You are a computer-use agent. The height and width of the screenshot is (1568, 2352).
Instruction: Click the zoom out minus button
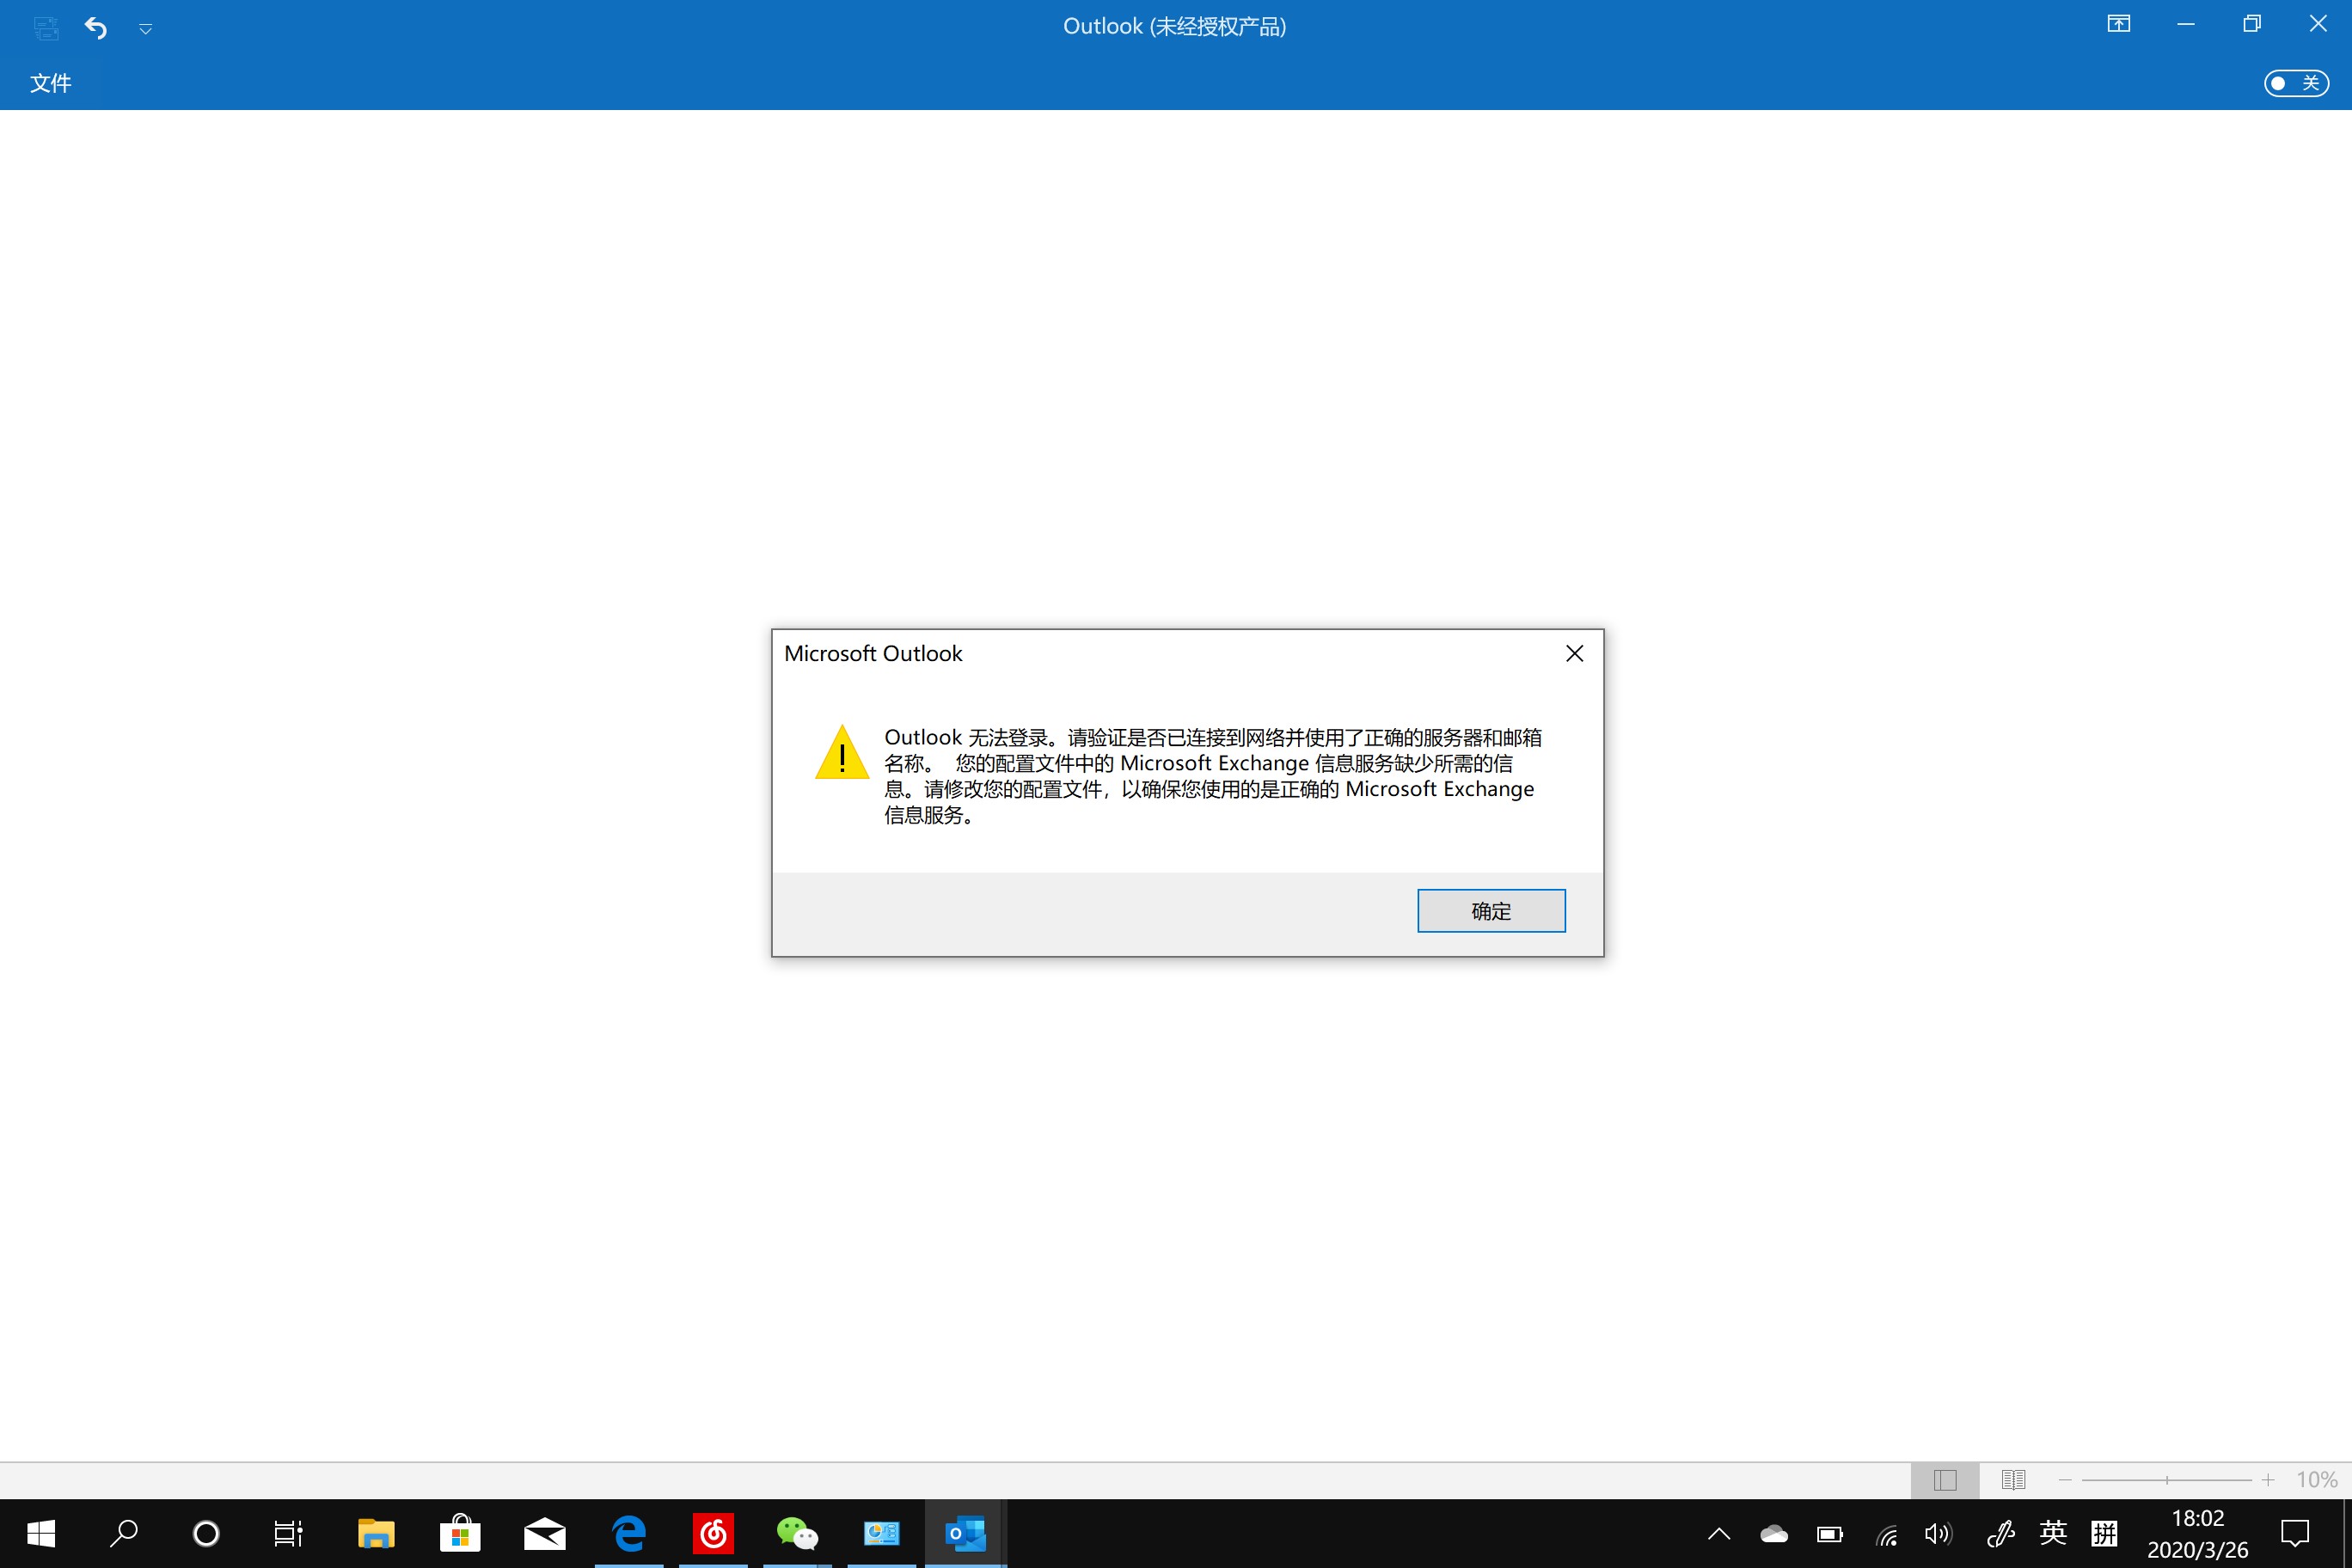(2065, 1480)
